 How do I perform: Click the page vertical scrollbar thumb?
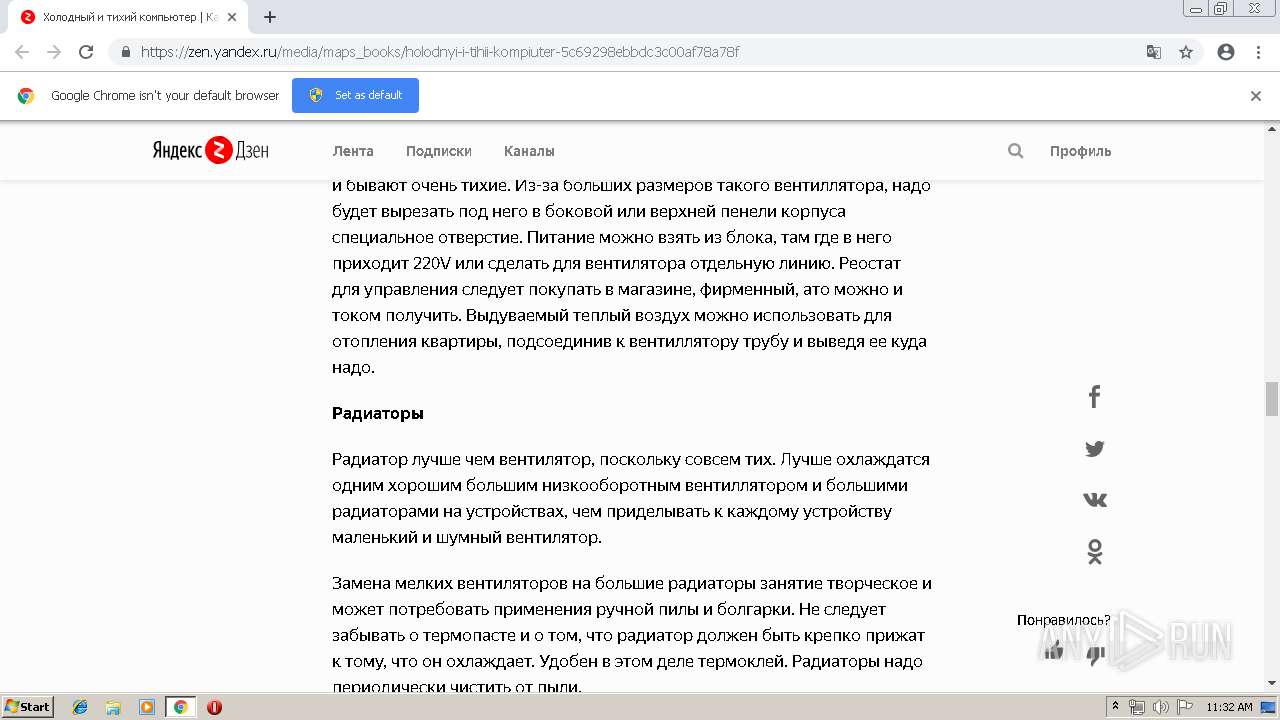(x=1272, y=399)
